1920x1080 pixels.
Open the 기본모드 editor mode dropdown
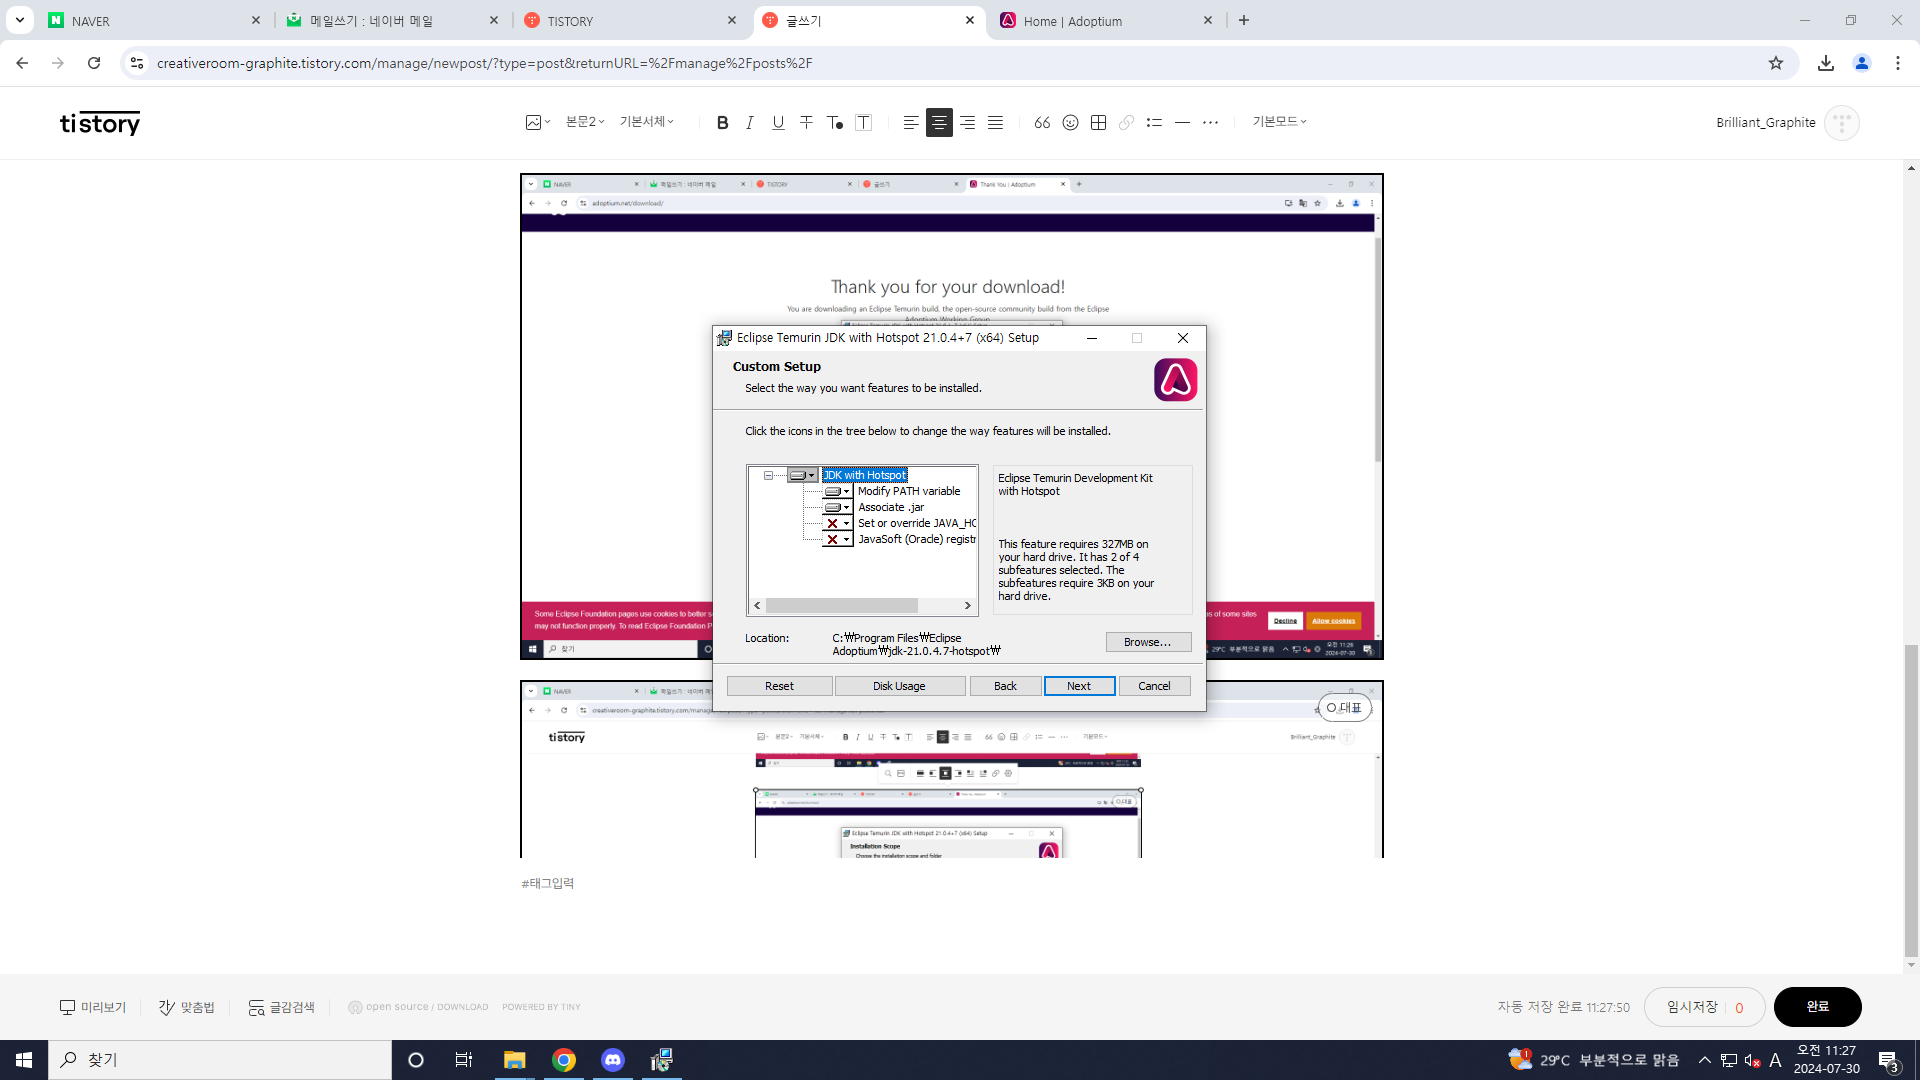click(1279, 122)
